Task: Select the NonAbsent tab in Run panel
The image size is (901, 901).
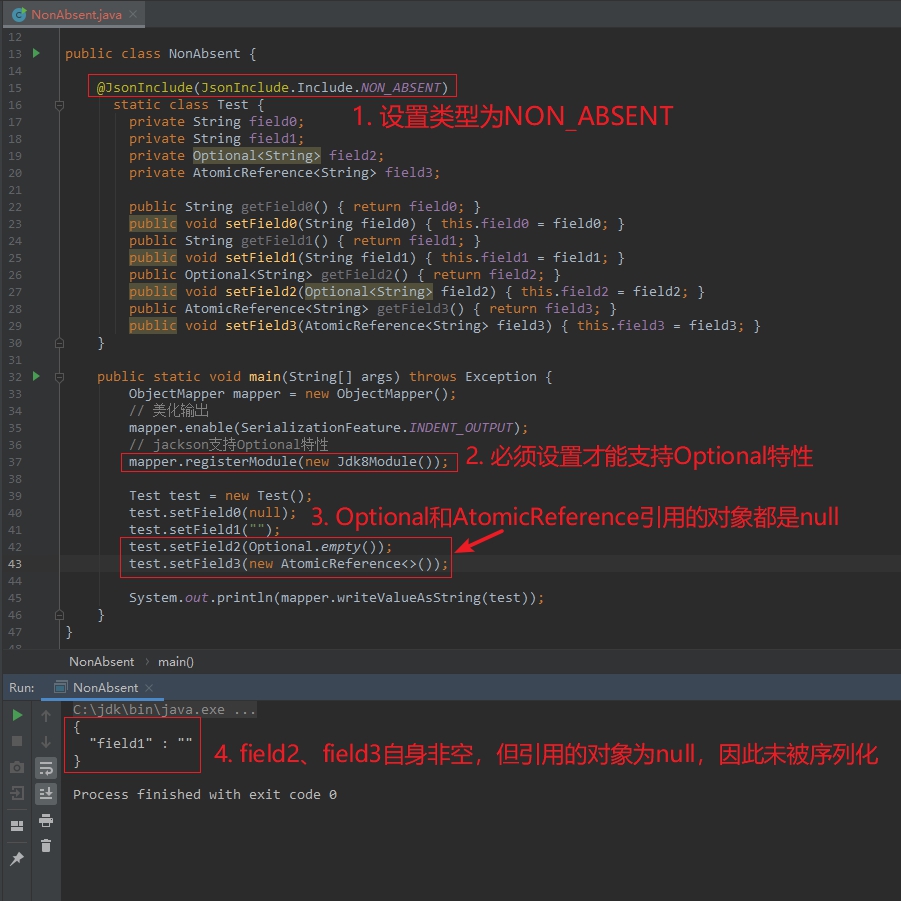Action: click(105, 687)
